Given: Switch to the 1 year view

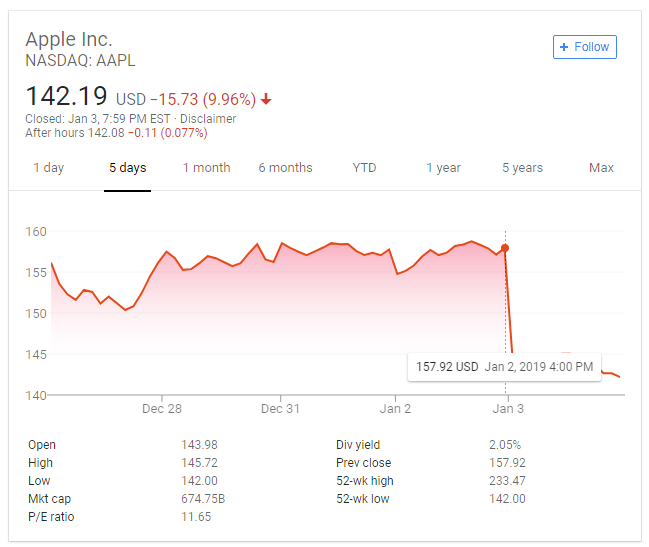Looking at the screenshot, I should (x=443, y=168).
